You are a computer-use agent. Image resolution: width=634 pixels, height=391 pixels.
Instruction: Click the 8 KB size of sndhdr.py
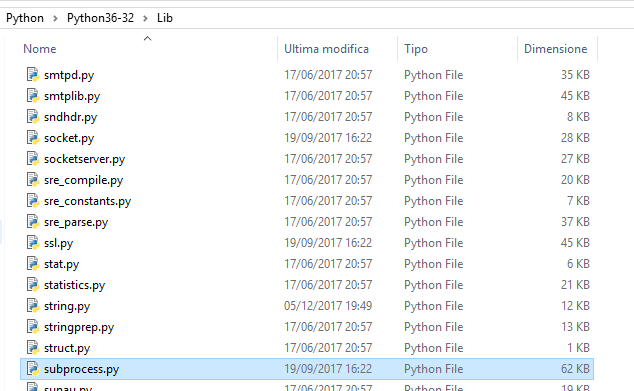578,117
